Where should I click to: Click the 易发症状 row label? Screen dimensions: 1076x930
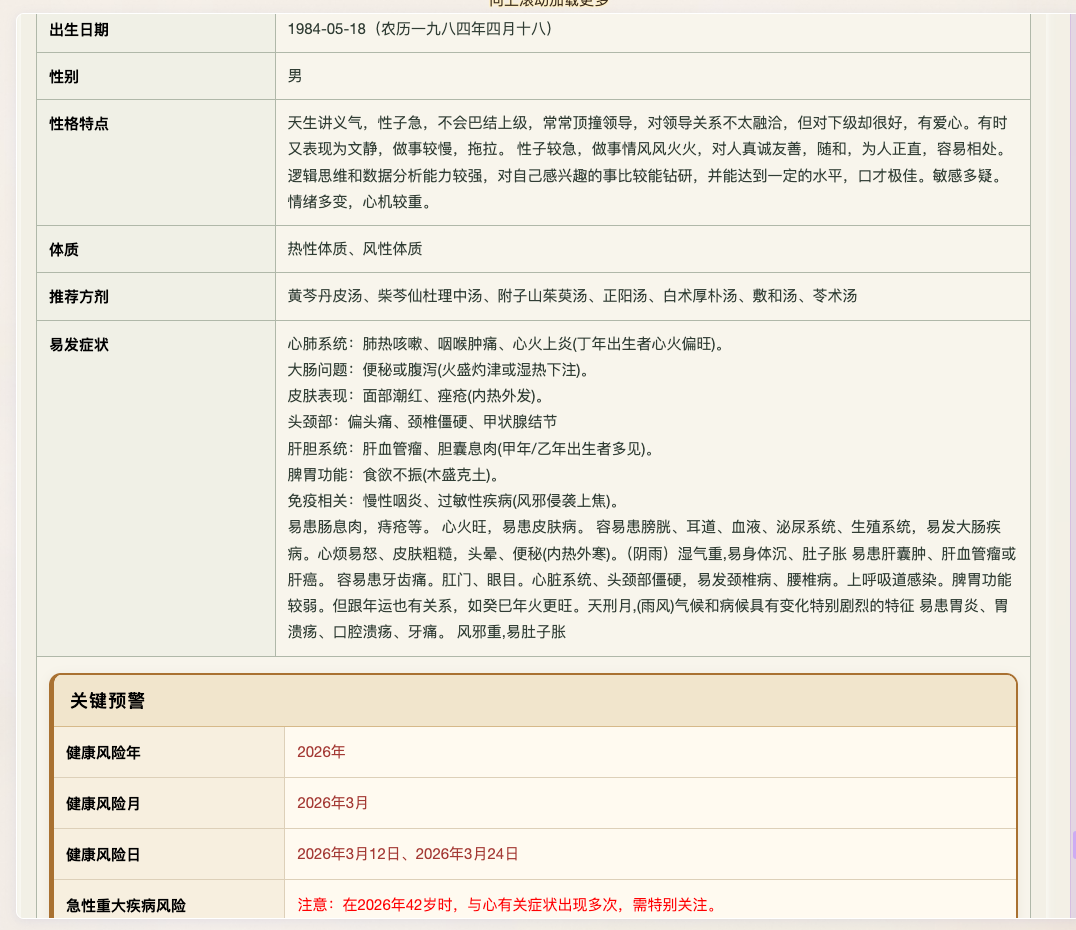(79, 345)
